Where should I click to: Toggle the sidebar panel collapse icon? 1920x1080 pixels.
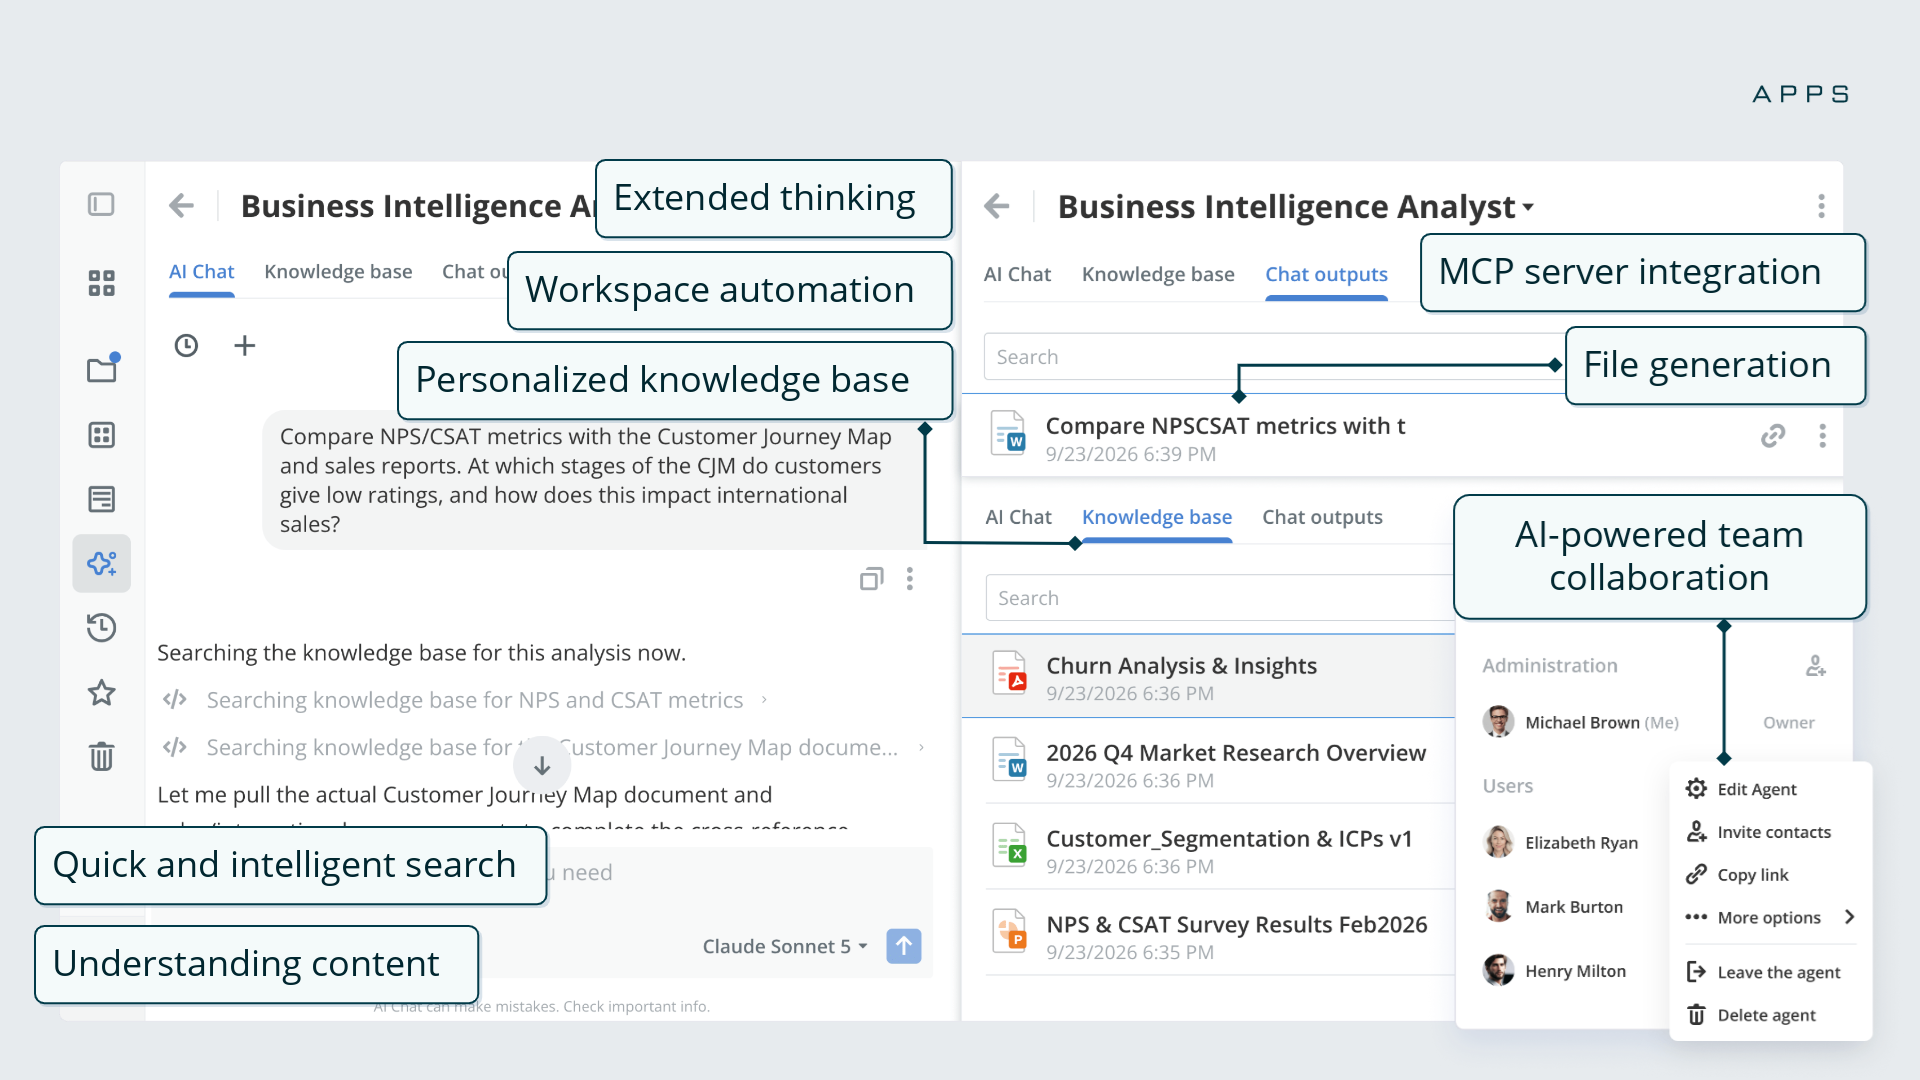coord(101,205)
